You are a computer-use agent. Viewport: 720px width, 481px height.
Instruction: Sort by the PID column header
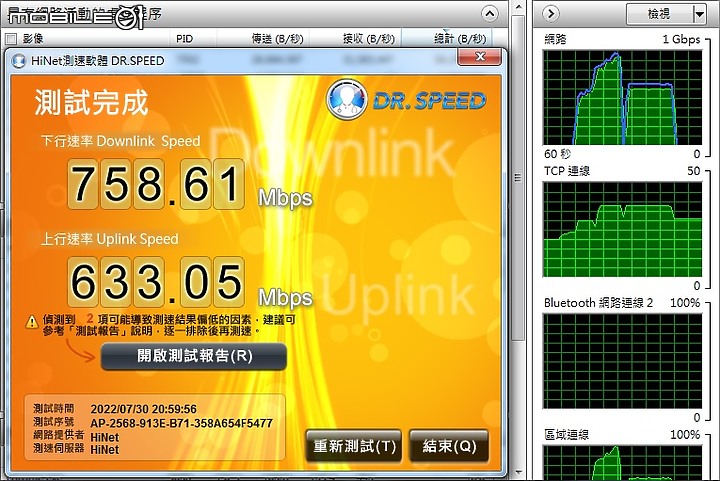(184, 39)
